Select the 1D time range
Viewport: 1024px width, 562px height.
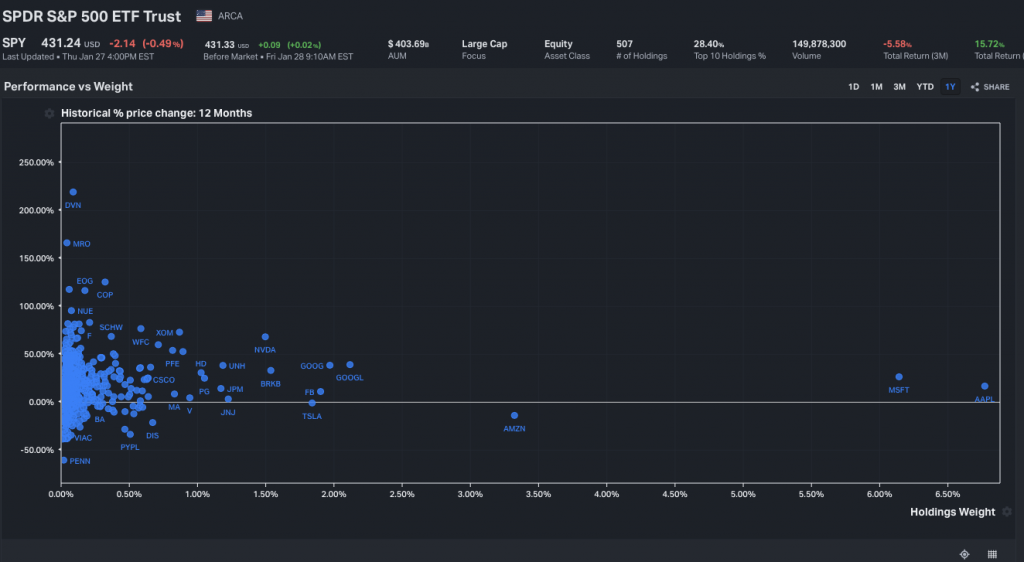853,87
